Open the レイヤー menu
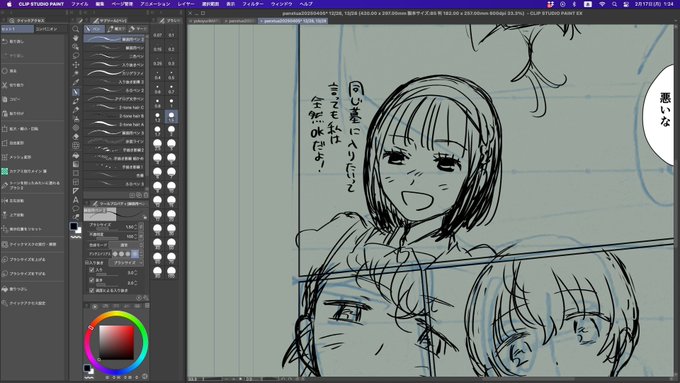The height and width of the screenshot is (383, 680). click(186, 4)
